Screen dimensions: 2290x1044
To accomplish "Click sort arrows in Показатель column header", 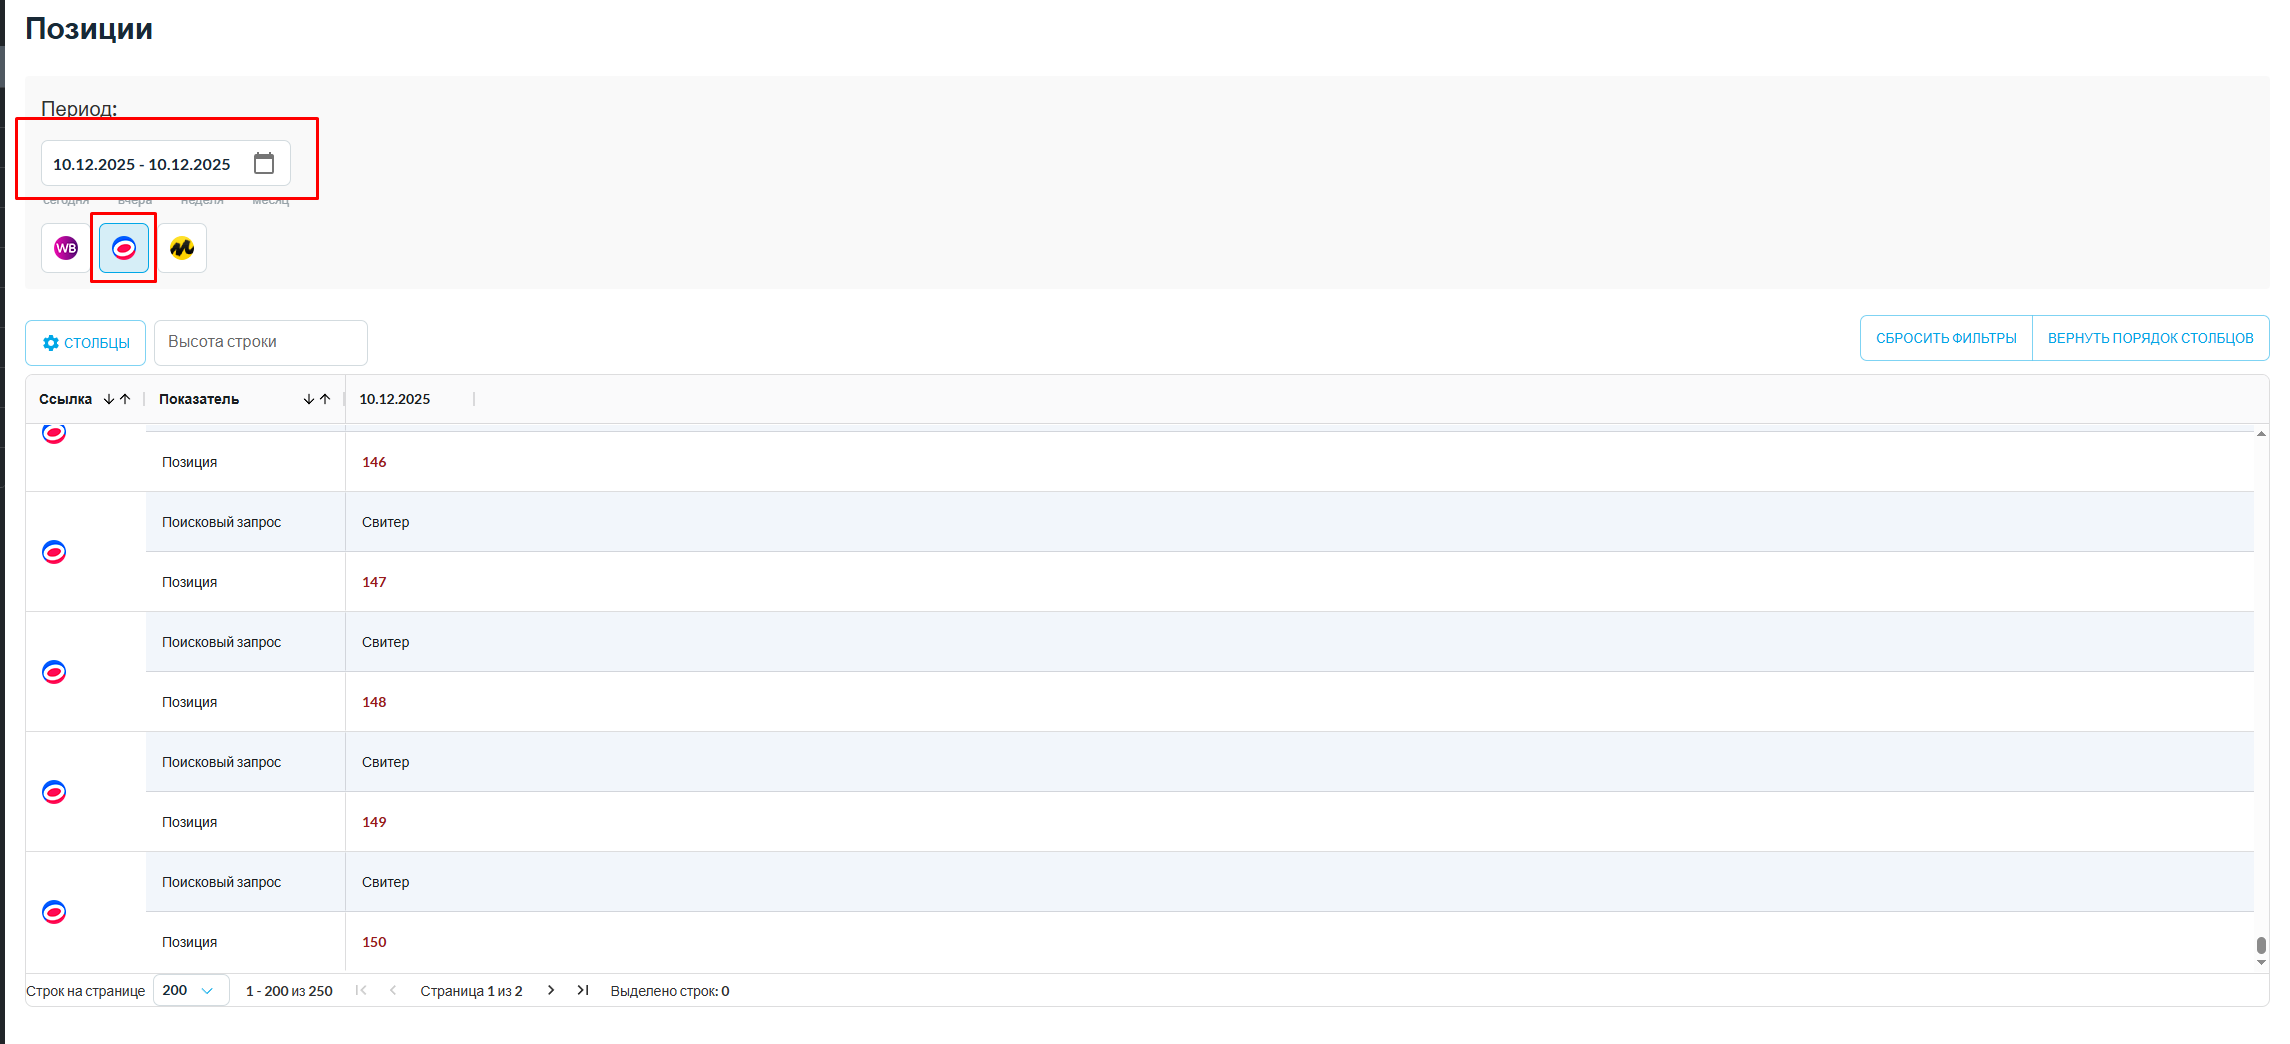I will coord(317,399).
